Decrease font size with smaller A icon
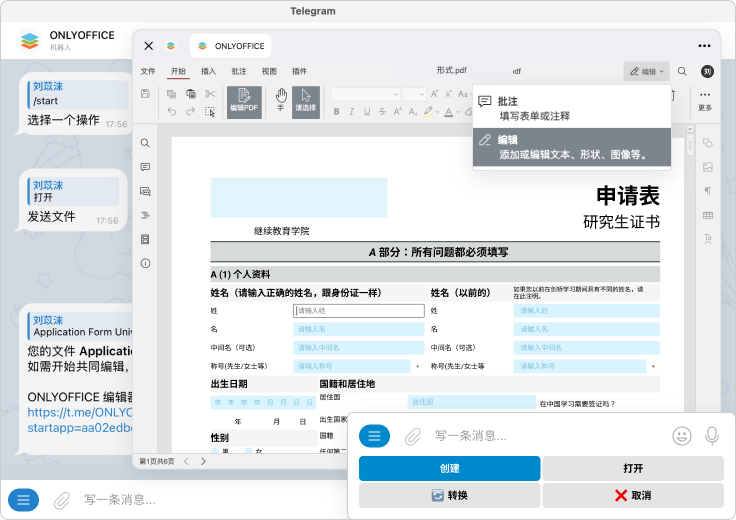 pos(449,94)
